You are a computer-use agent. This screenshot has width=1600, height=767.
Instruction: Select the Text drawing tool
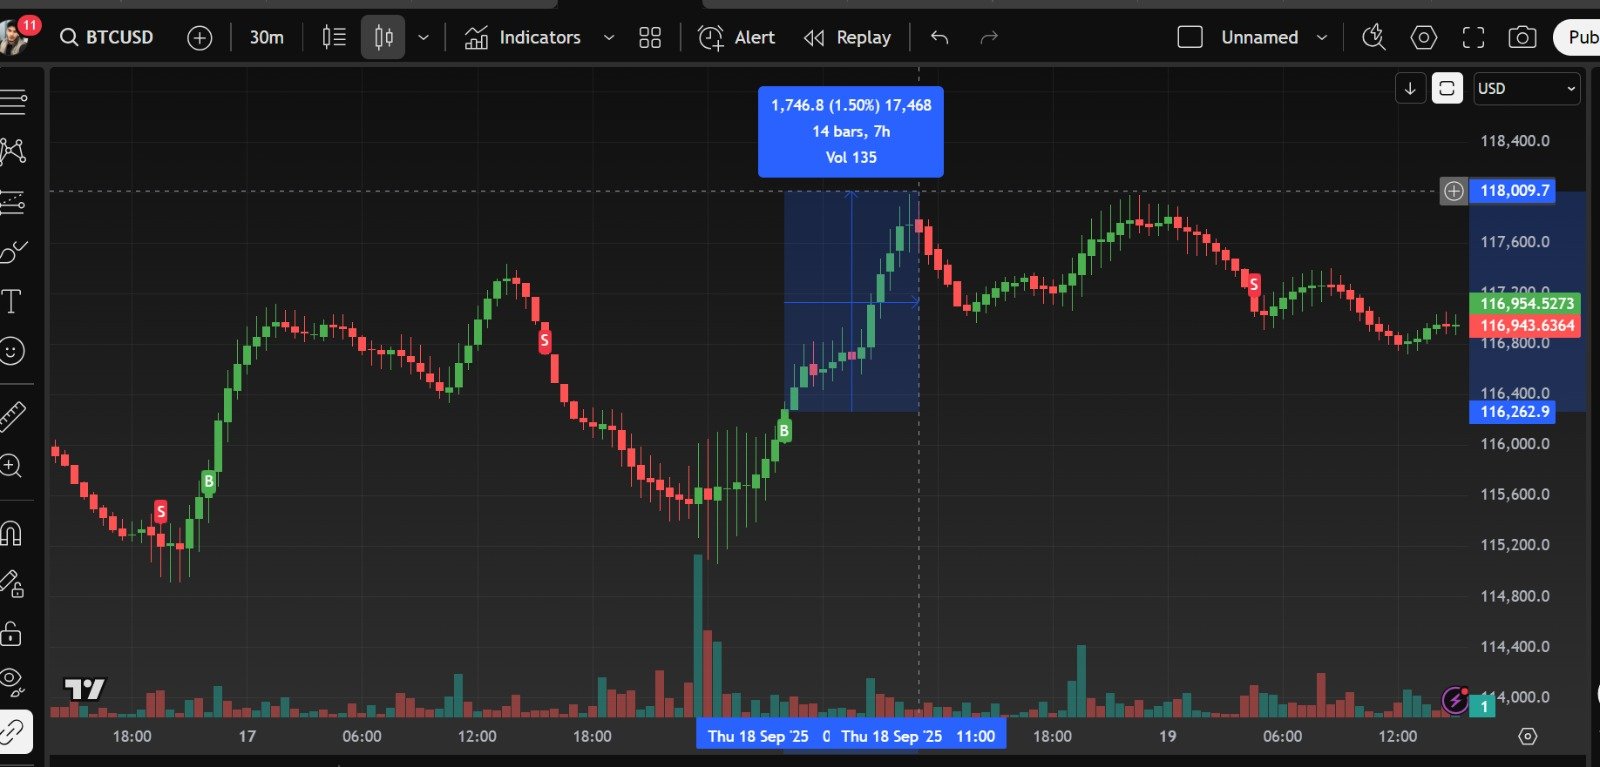(12, 301)
